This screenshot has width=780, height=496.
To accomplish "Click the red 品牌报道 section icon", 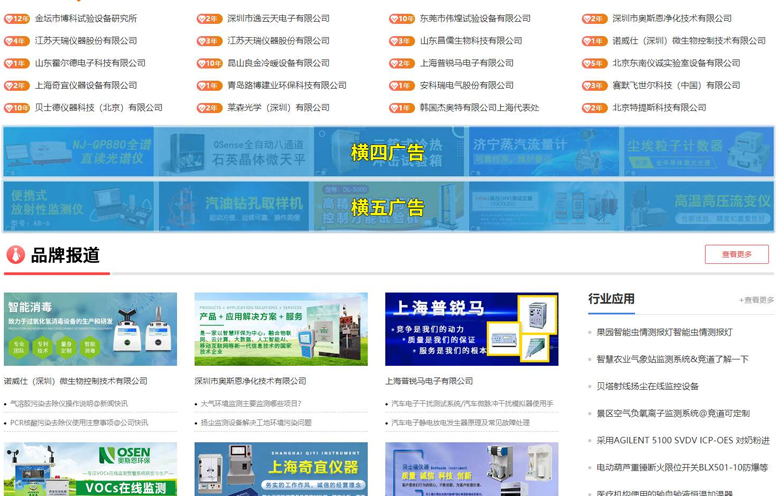I will click(15, 255).
